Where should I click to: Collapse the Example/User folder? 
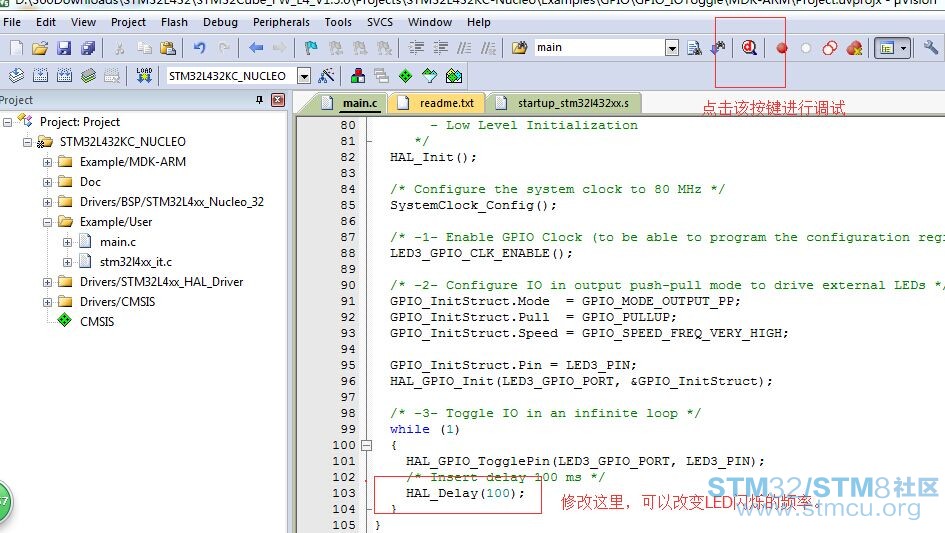48,222
